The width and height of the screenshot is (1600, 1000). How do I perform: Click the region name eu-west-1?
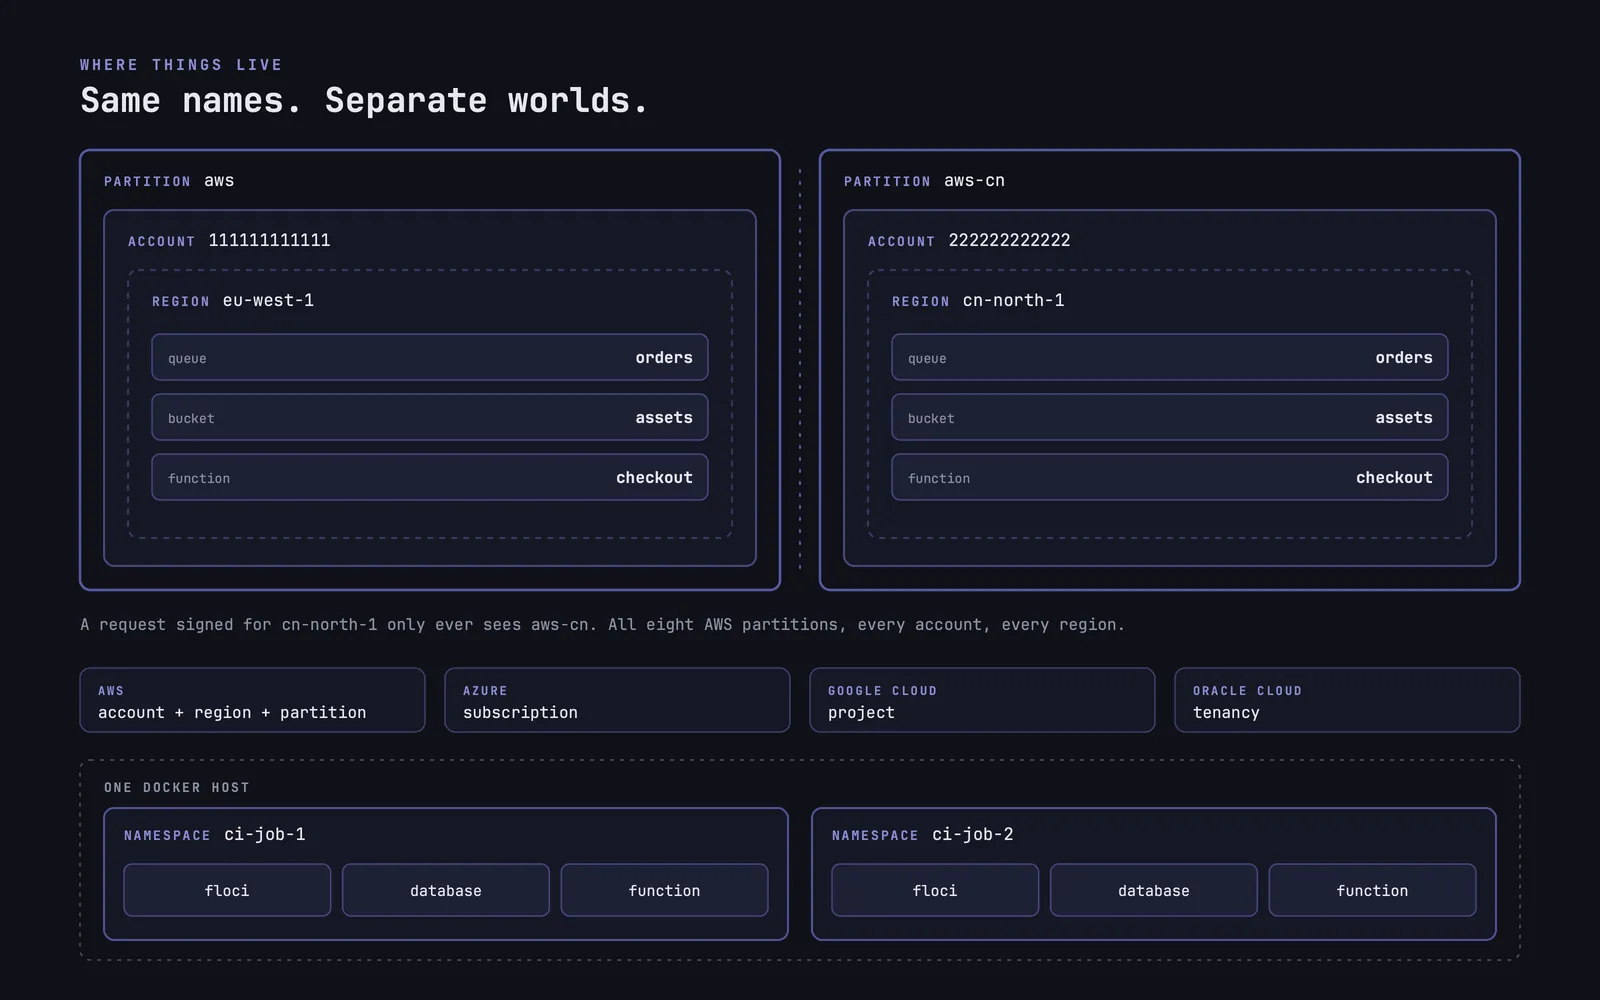(x=268, y=300)
